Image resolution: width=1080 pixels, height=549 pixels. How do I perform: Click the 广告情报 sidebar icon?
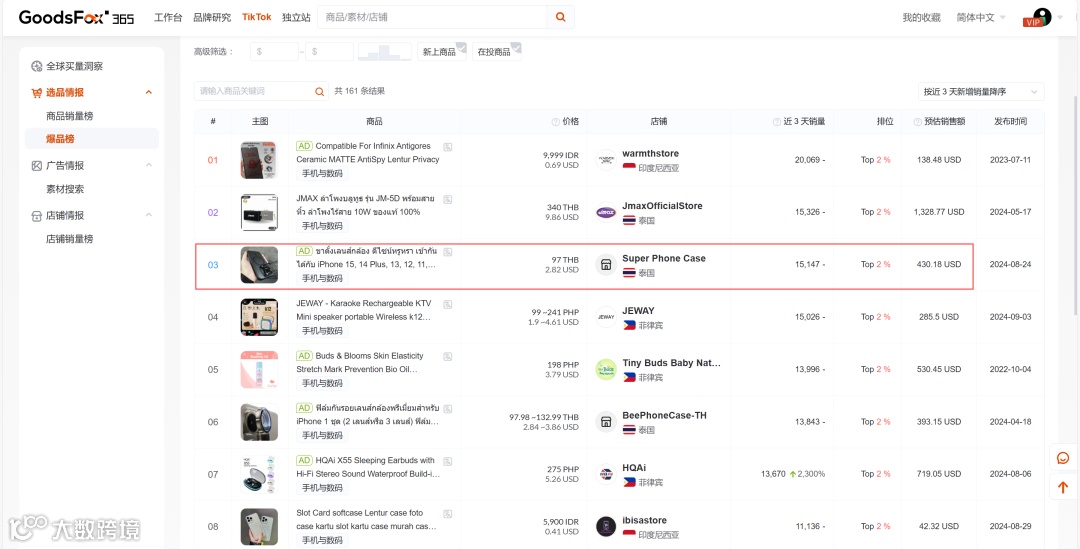tap(37, 165)
